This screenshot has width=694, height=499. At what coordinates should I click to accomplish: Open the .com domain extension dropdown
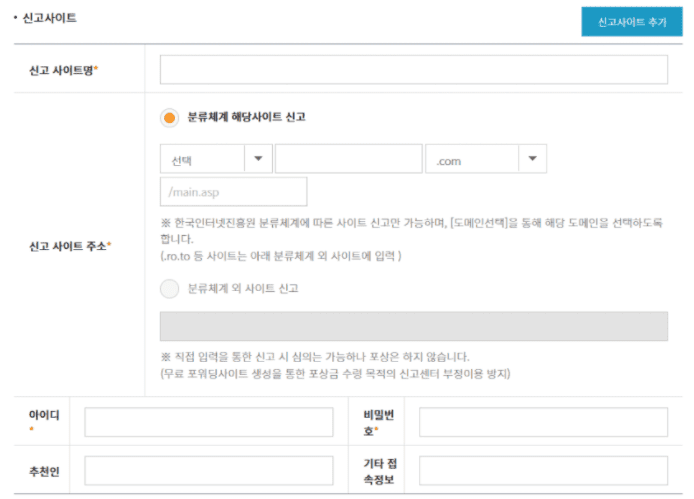tap(486, 159)
